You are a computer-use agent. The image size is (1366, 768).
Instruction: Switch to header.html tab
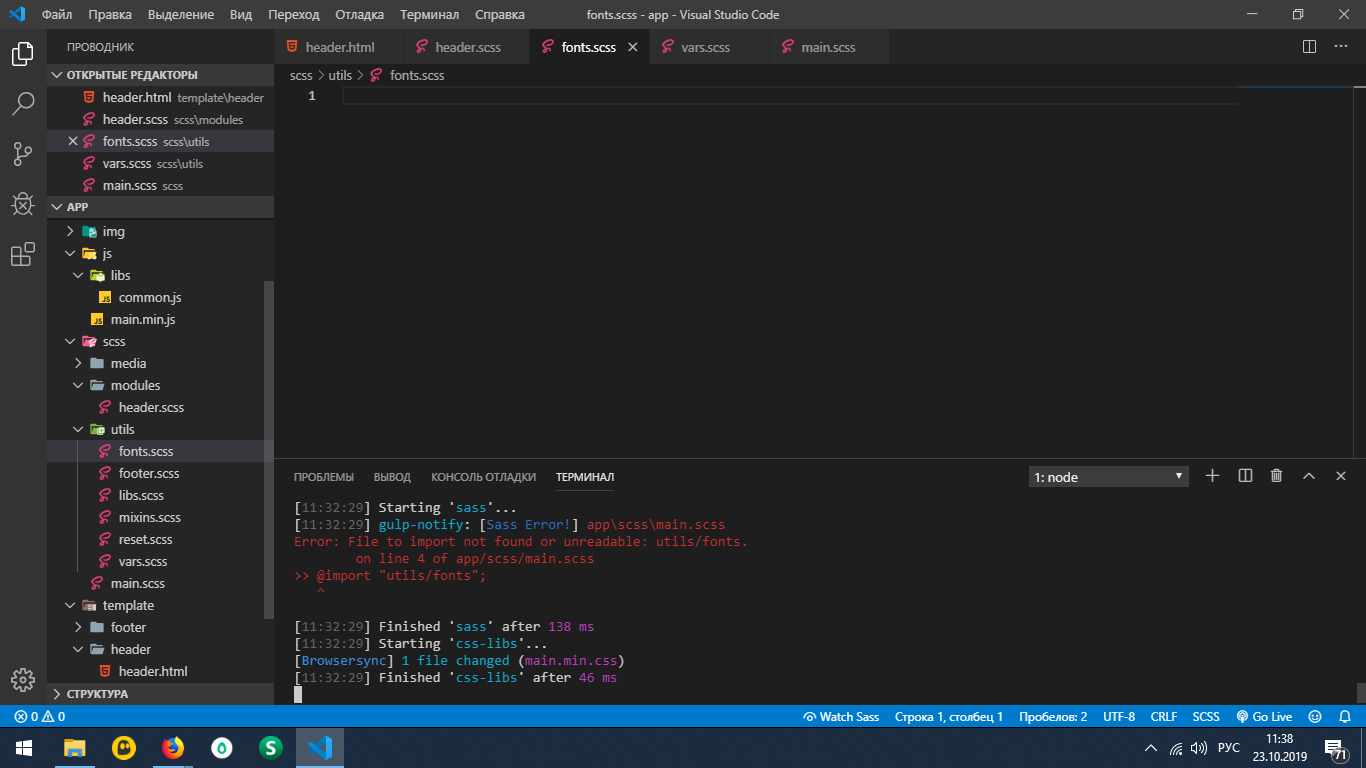tap(339, 47)
